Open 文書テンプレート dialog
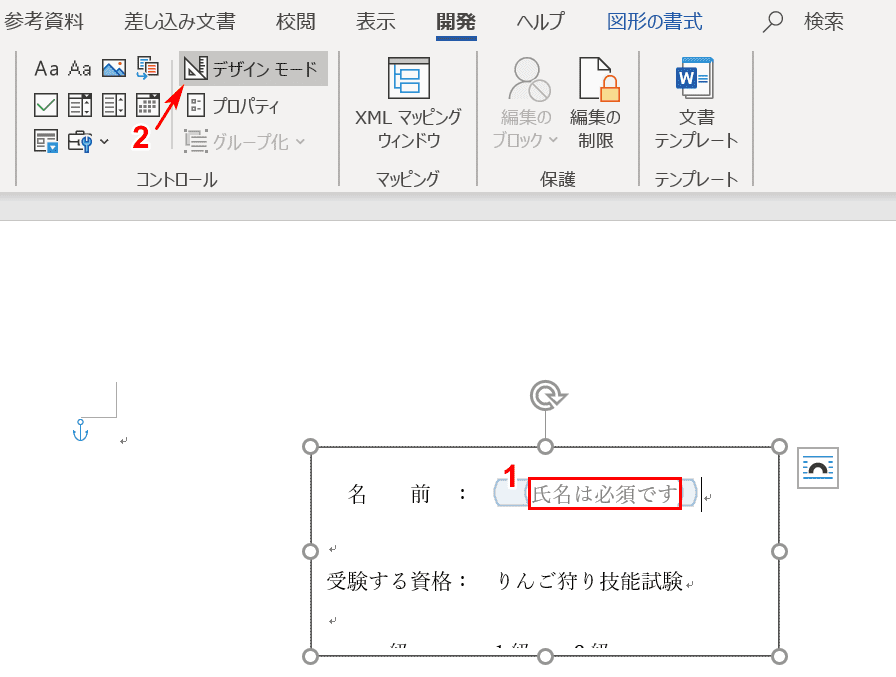Image resolution: width=896 pixels, height=677 pixels. [x=696, y=103]
